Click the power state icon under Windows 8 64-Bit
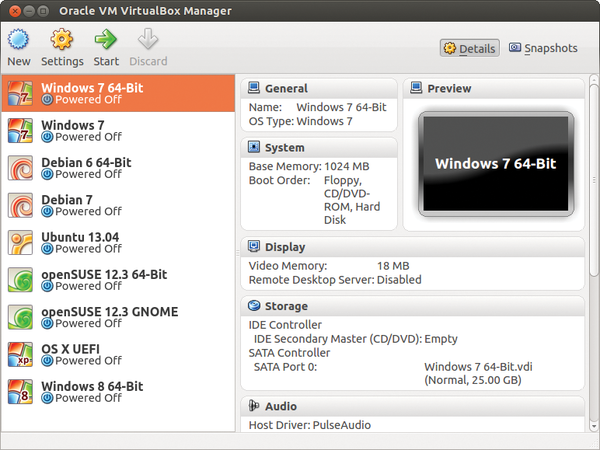This screenshot has width=600, height=450. click(x=47, y=398)
